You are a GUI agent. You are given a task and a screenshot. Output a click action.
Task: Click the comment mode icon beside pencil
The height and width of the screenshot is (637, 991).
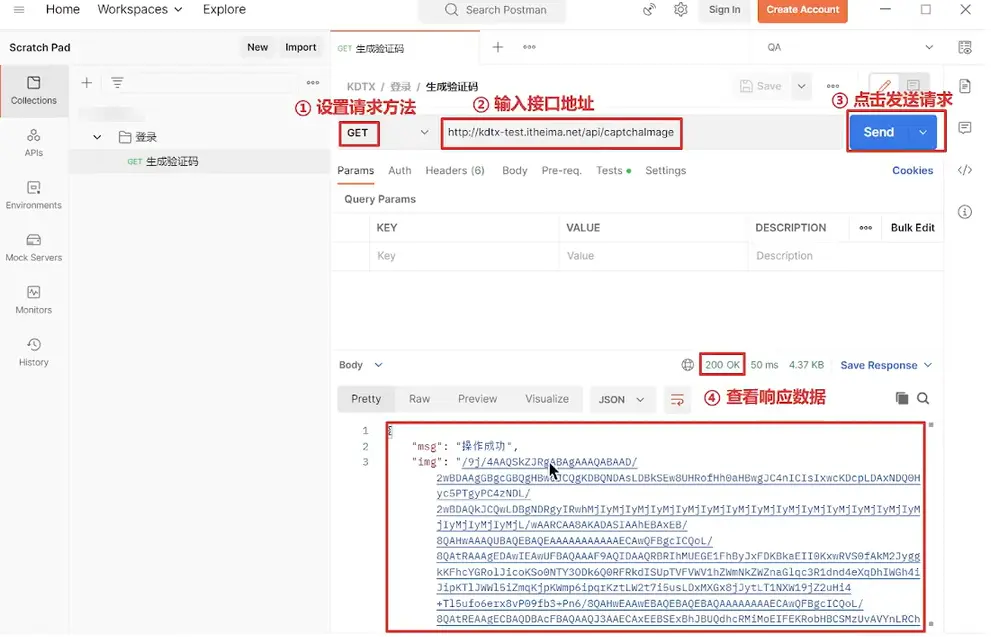pyautogui.click(x=913, y=86)
